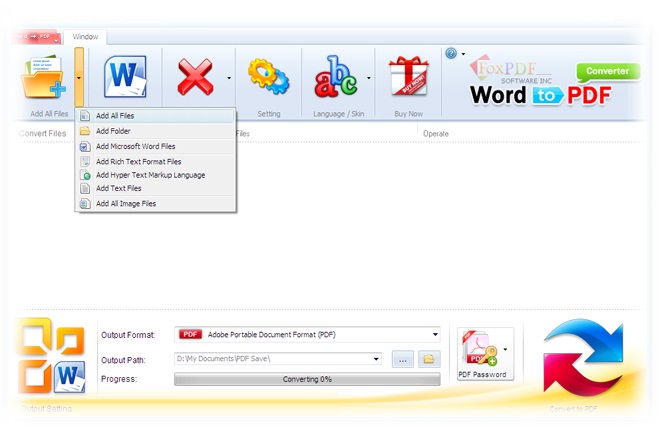This screenshot has height=431, width=660.
Task: Click the Output Path text field
Action: 273,359
